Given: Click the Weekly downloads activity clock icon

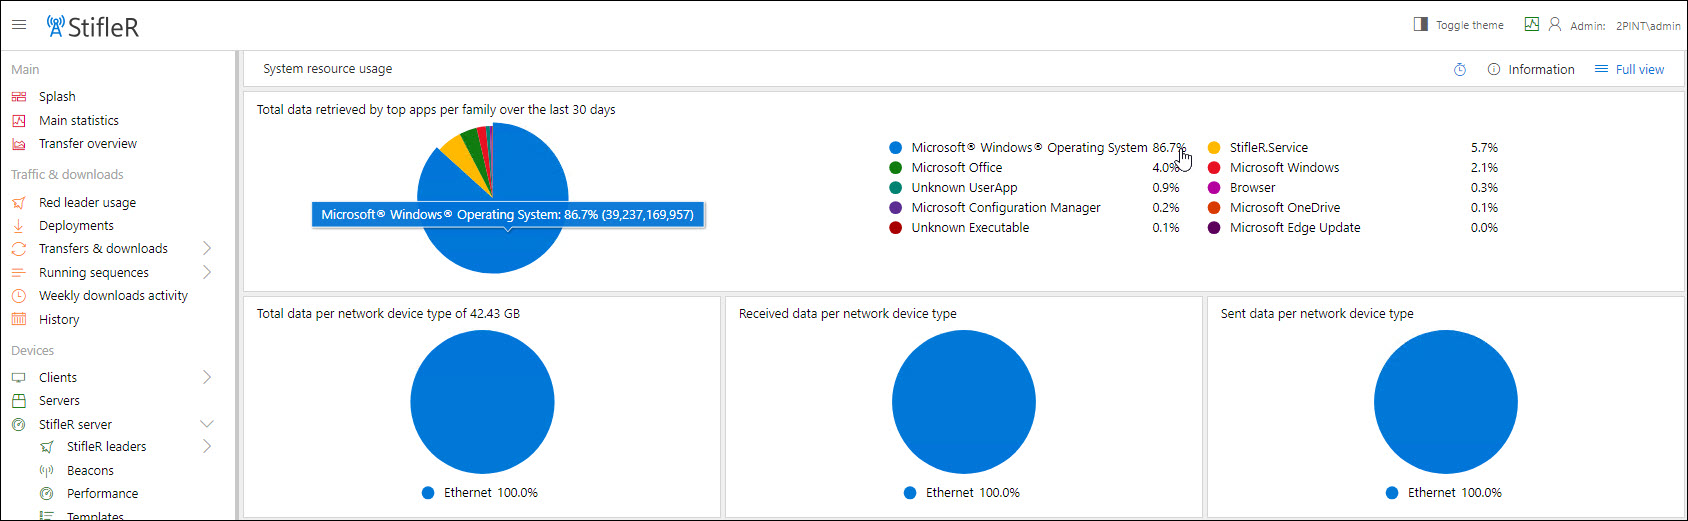Looking at the screenshot, I should [x=19, y=296].
